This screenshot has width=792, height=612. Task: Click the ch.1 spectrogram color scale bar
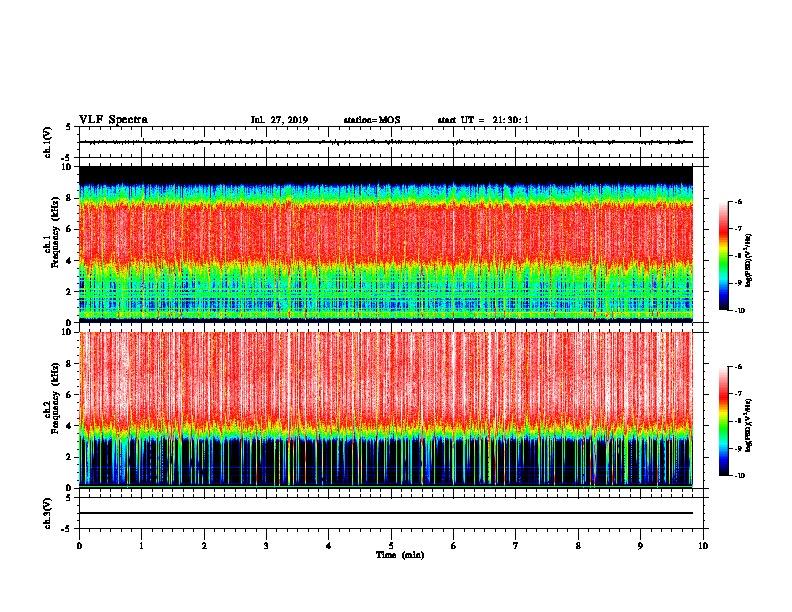pyautogui.click(x=724, y=256)
